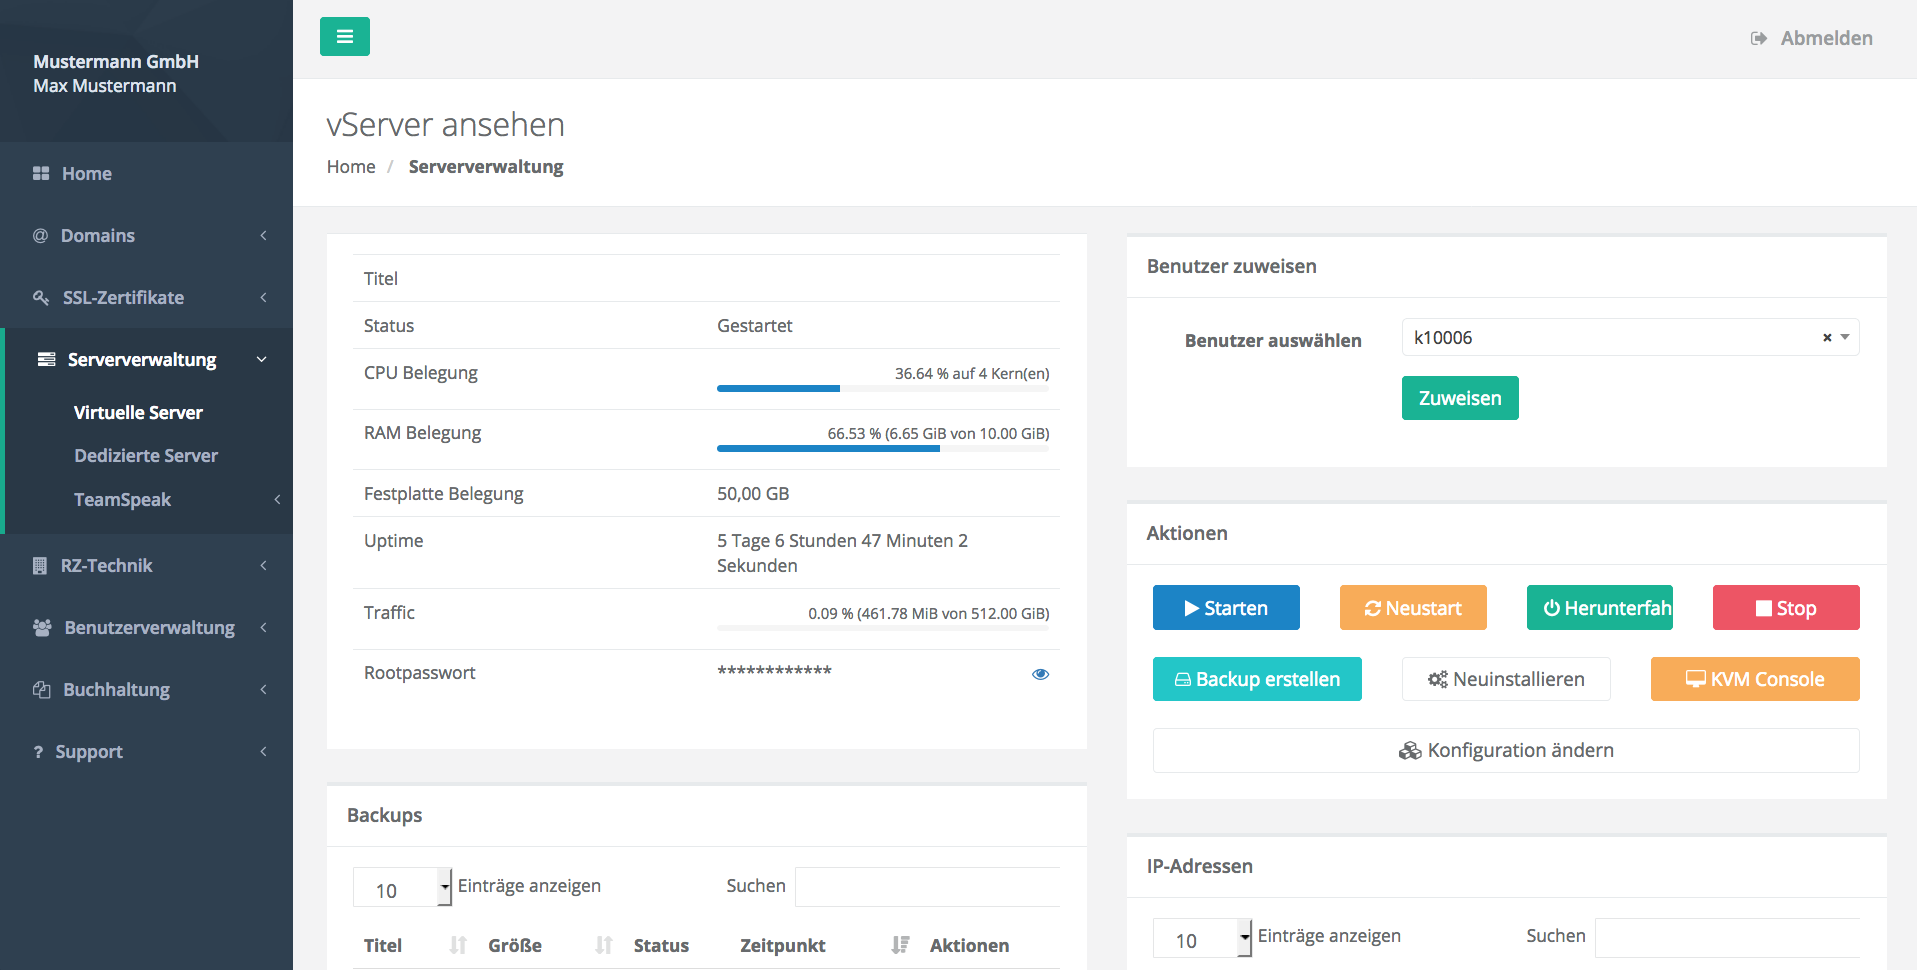This screenshot has width=1917, height=970.
Task: Open Virtuelle Server submenu item
Action: 138,412
